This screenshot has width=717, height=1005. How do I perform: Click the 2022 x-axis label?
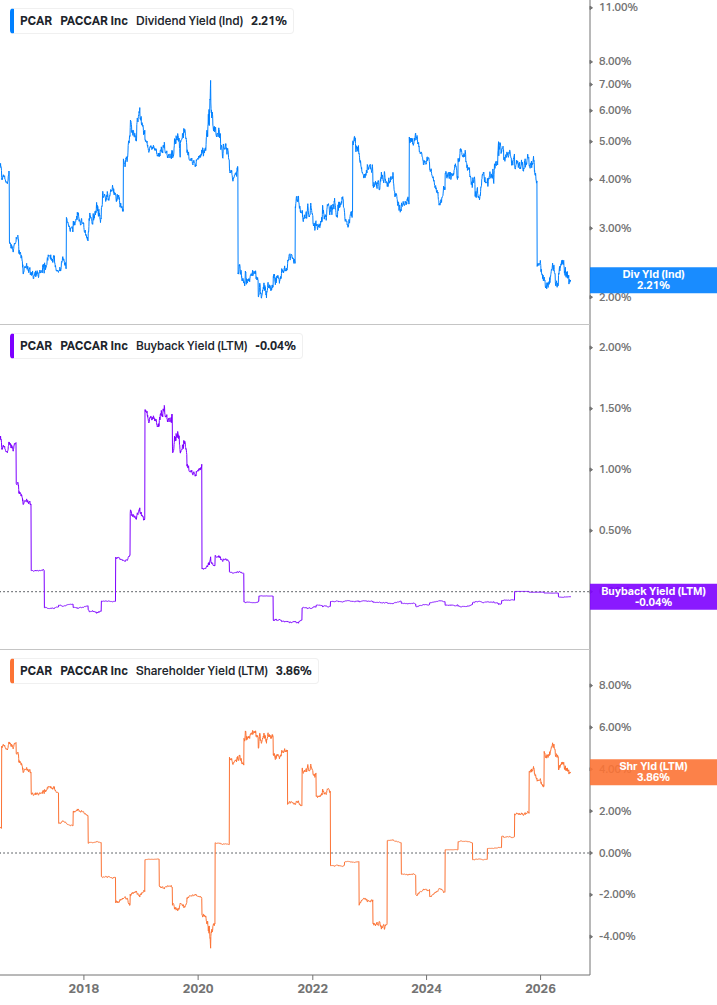[x=313, y=988]
